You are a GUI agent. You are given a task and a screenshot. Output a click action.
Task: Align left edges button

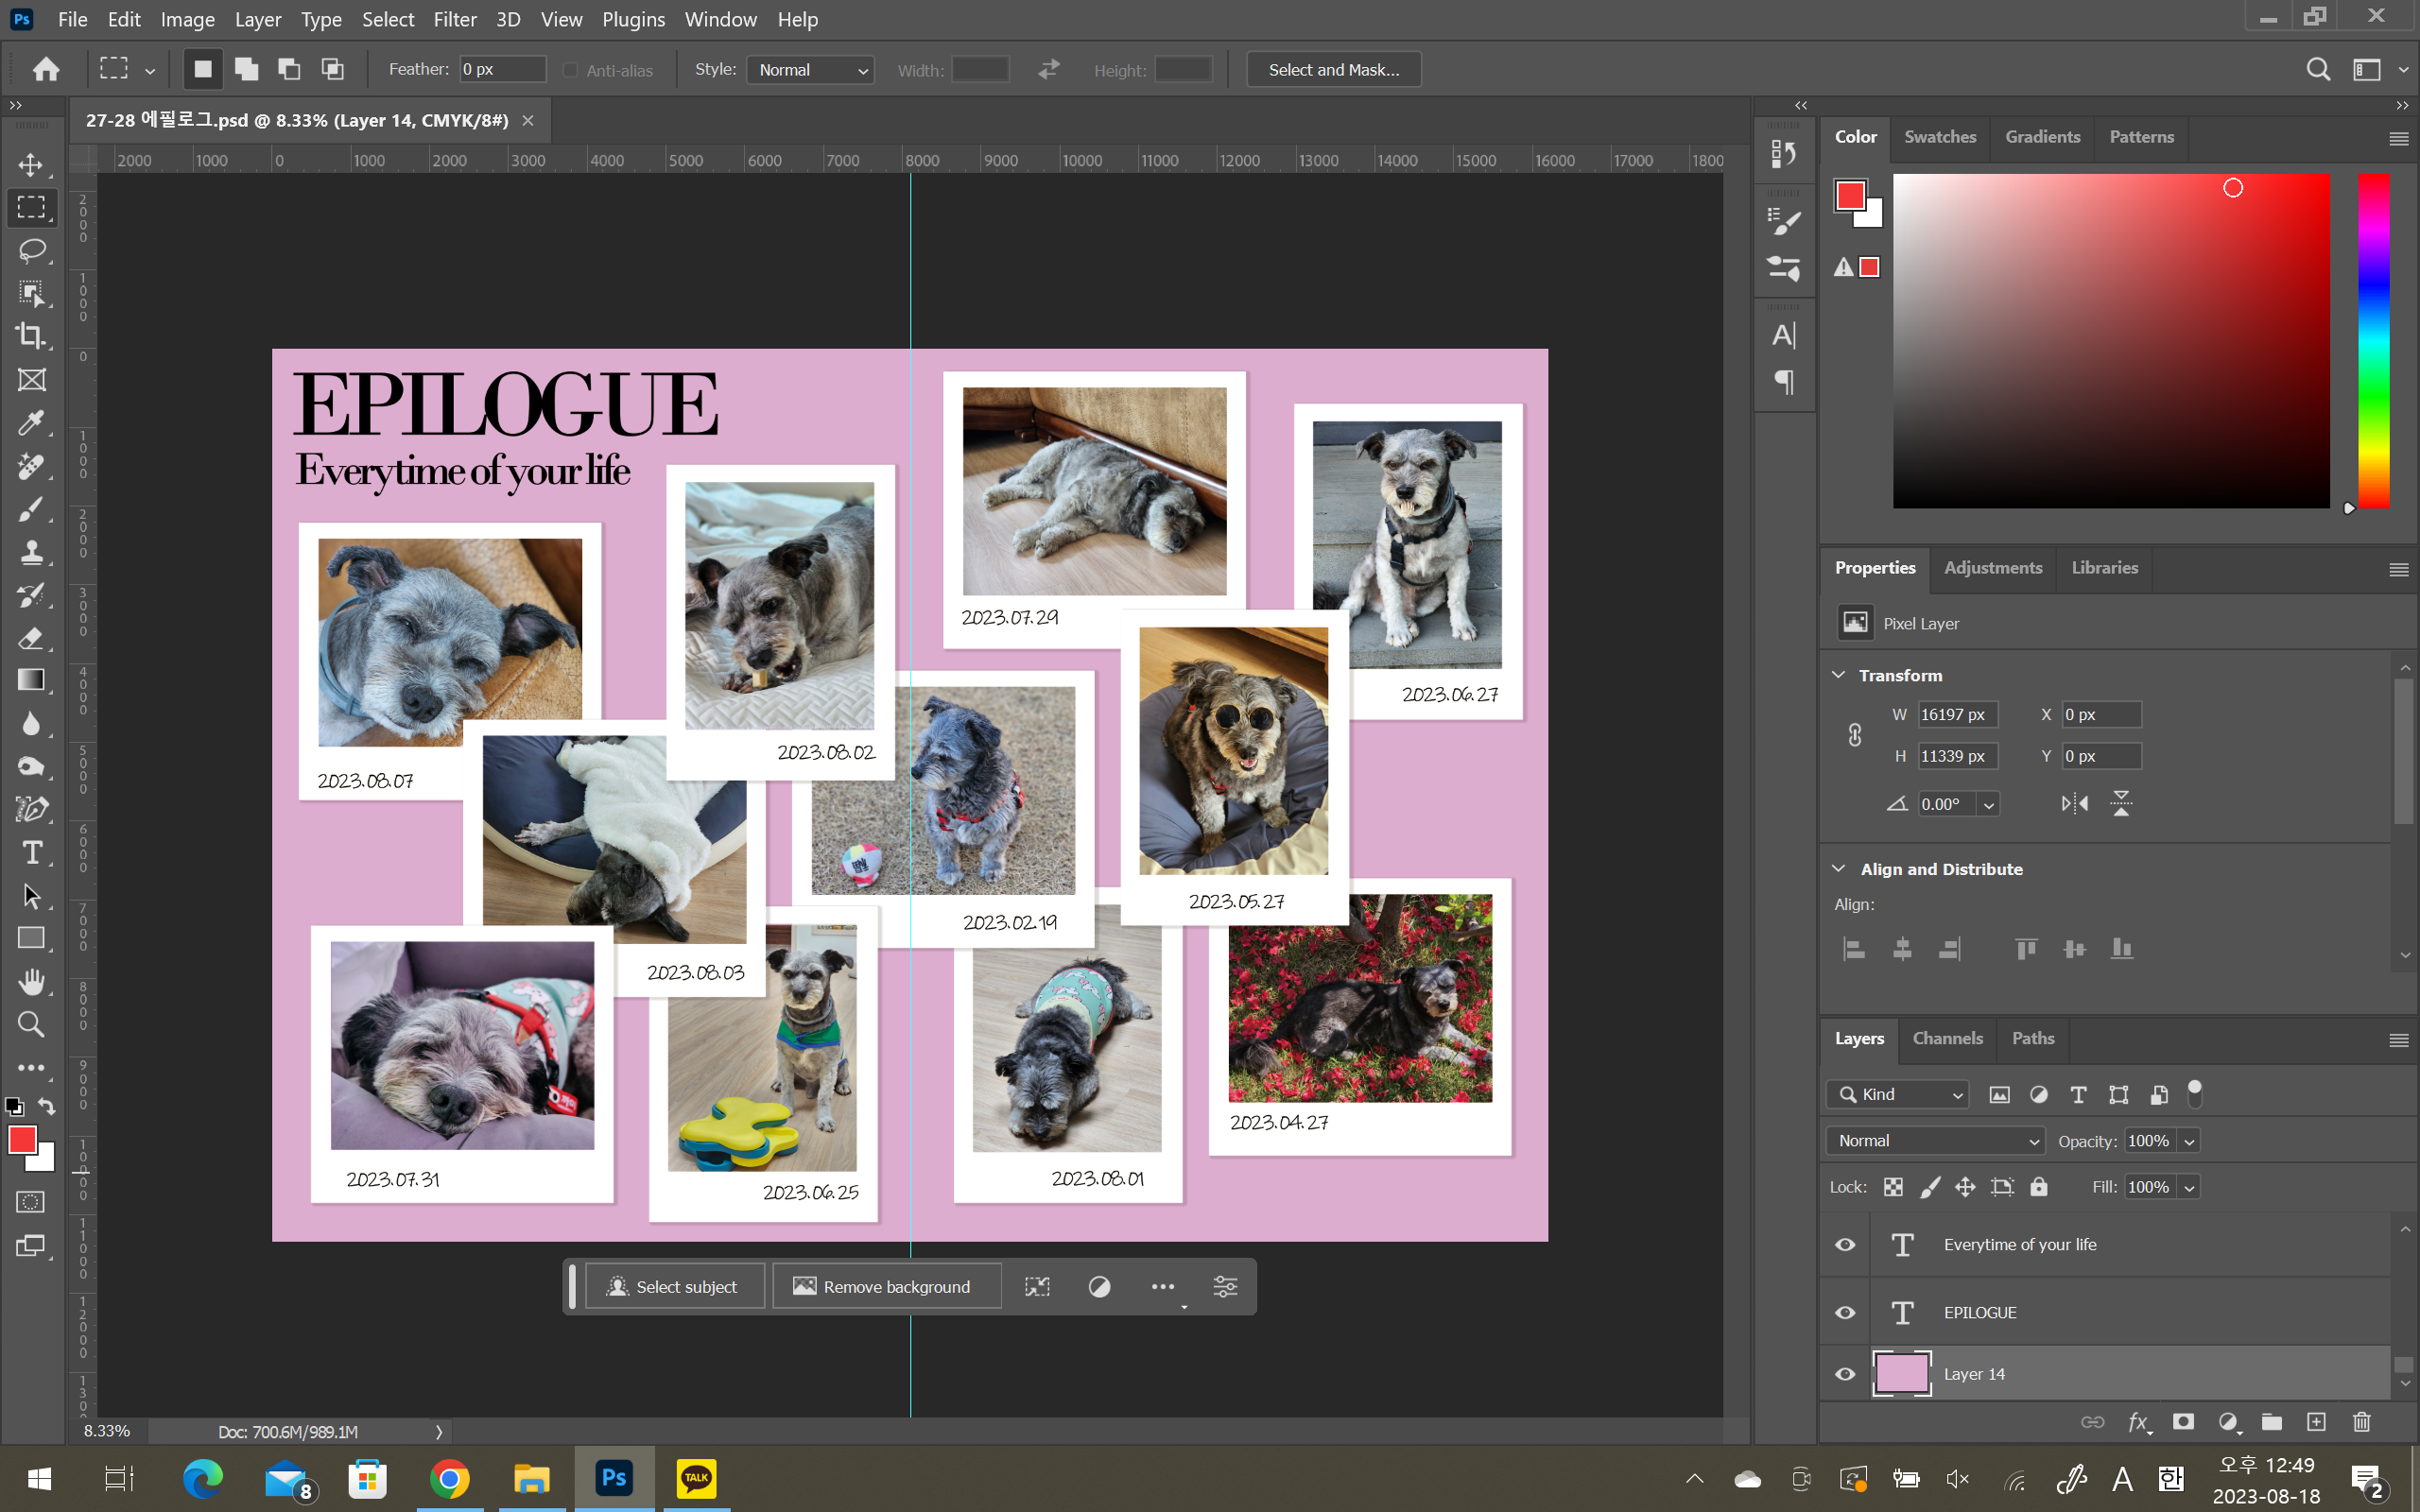tap(1853, 949)
